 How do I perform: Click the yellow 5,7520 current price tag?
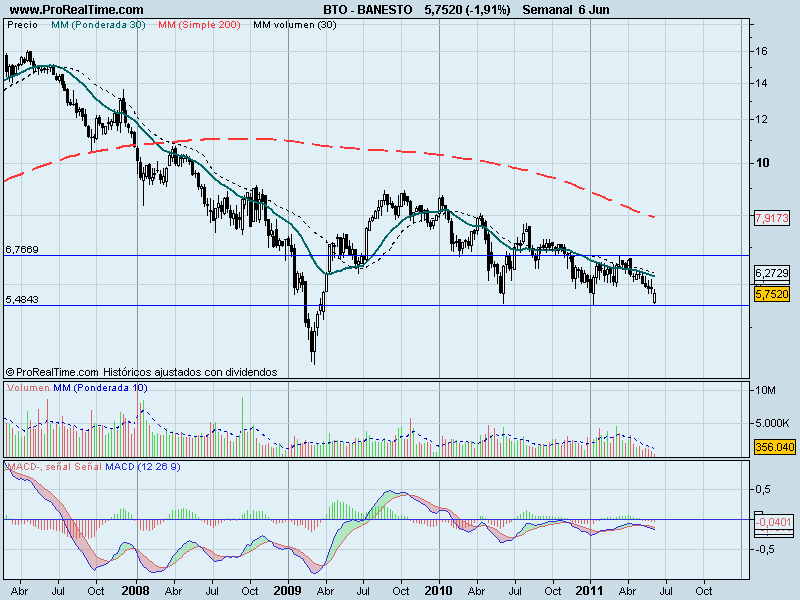pyautogui.click(x=772, y=294)
